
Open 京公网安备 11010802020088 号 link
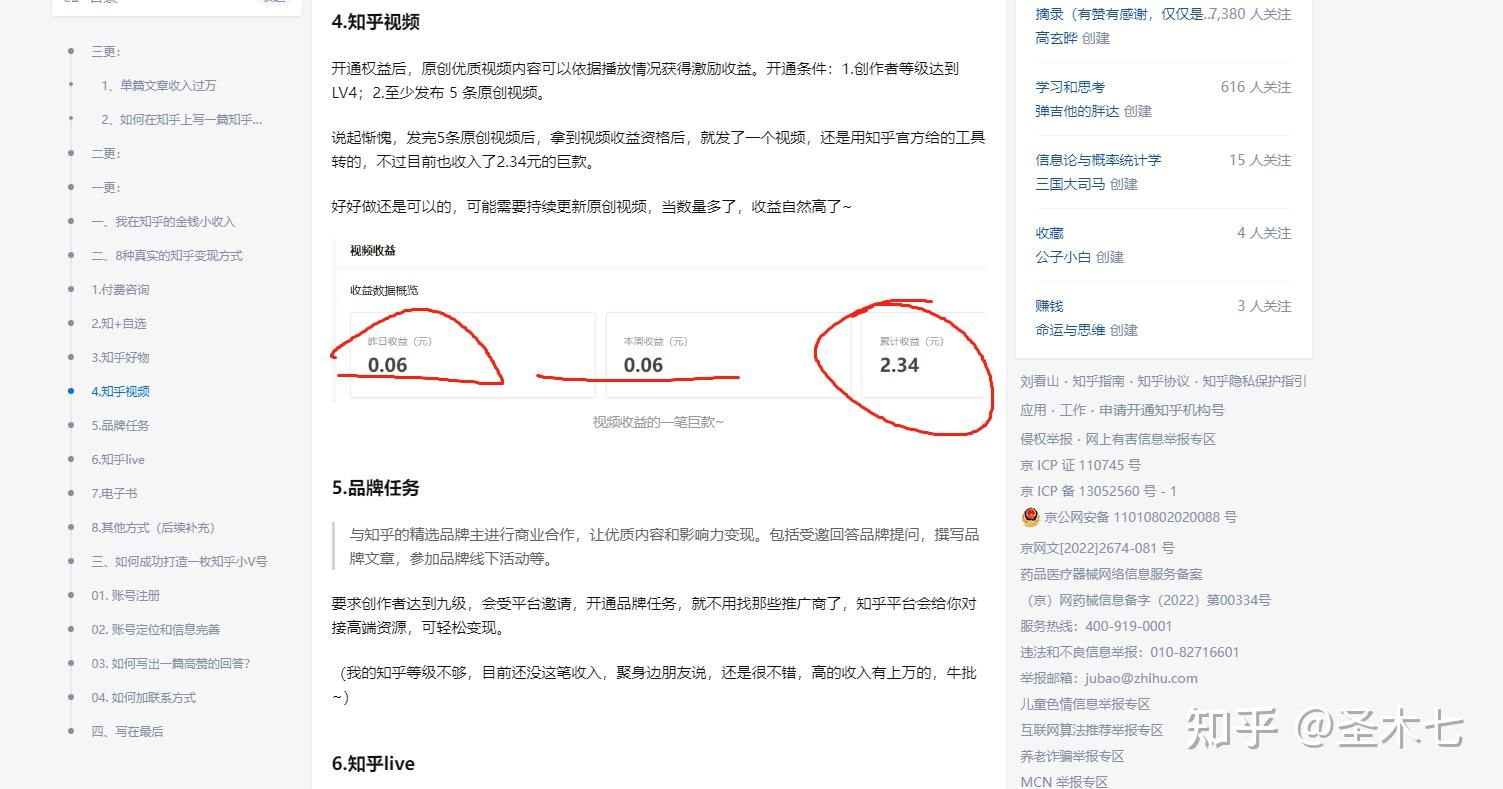point(1140,517)
